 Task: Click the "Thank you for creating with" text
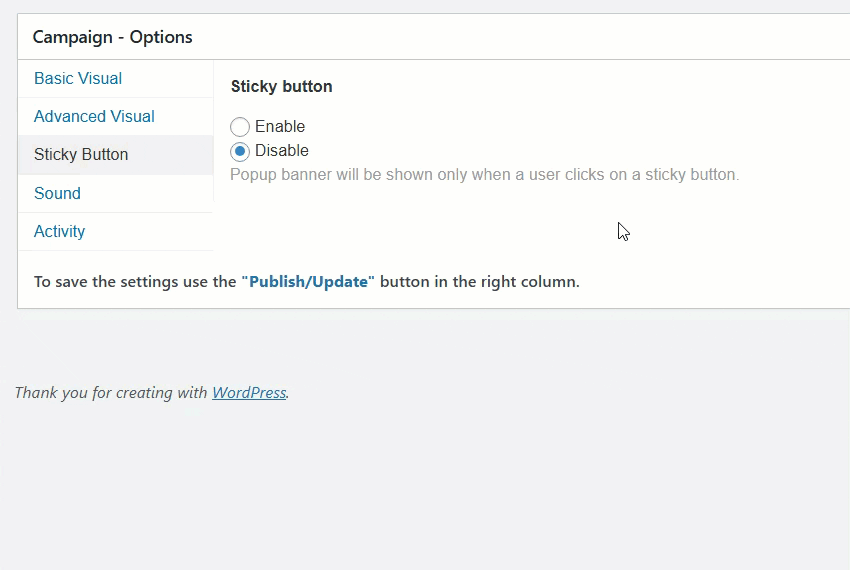(x=111, y=393)
